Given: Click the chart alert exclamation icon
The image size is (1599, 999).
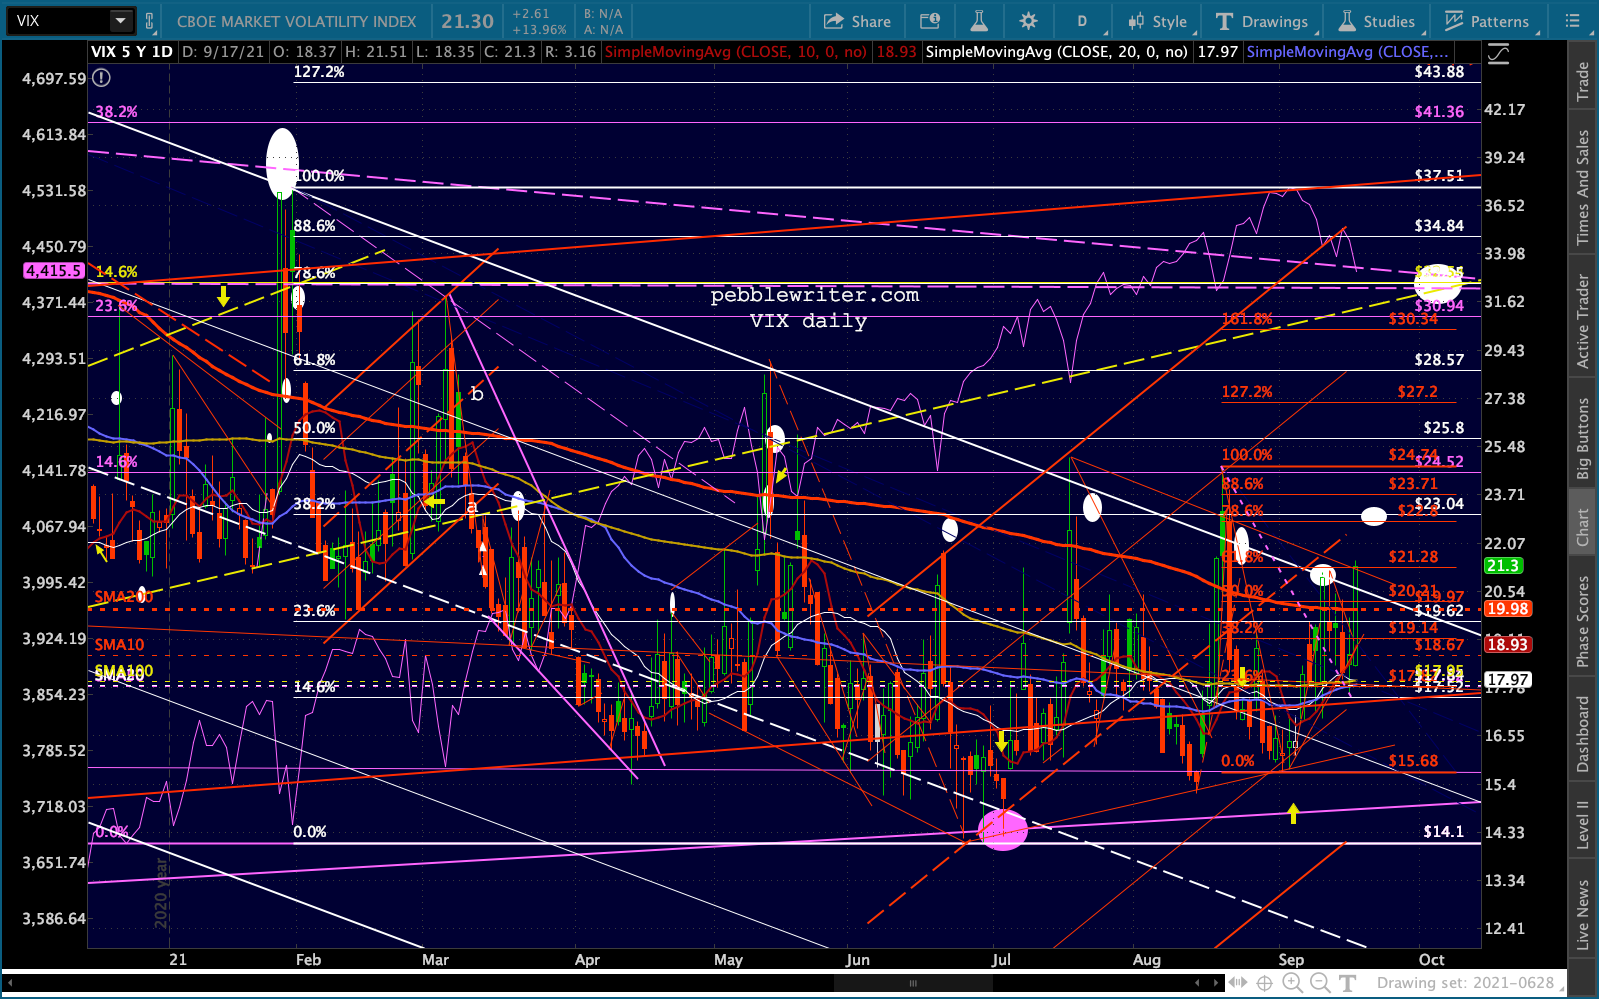Looking at the screenshot, I should pos(101,78).
